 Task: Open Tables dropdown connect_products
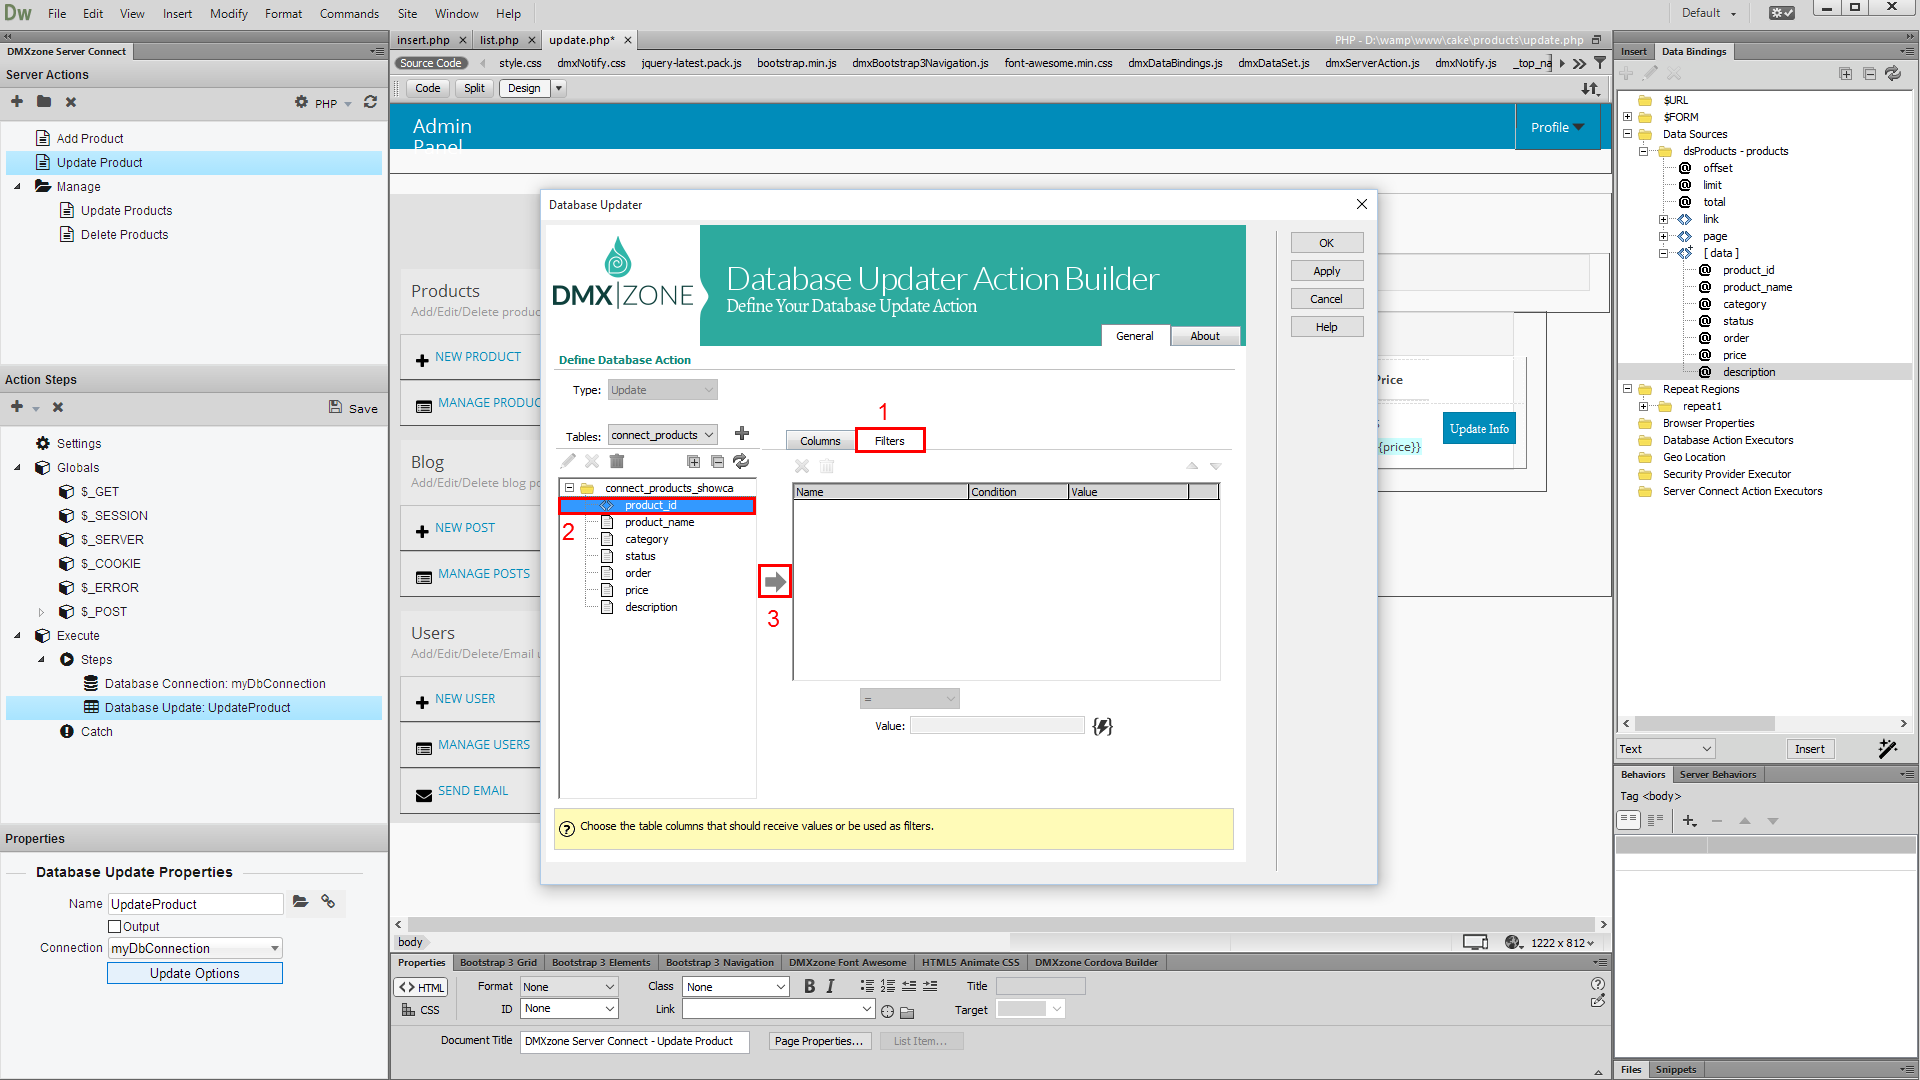pyautogui.click(x=663, y=435)
